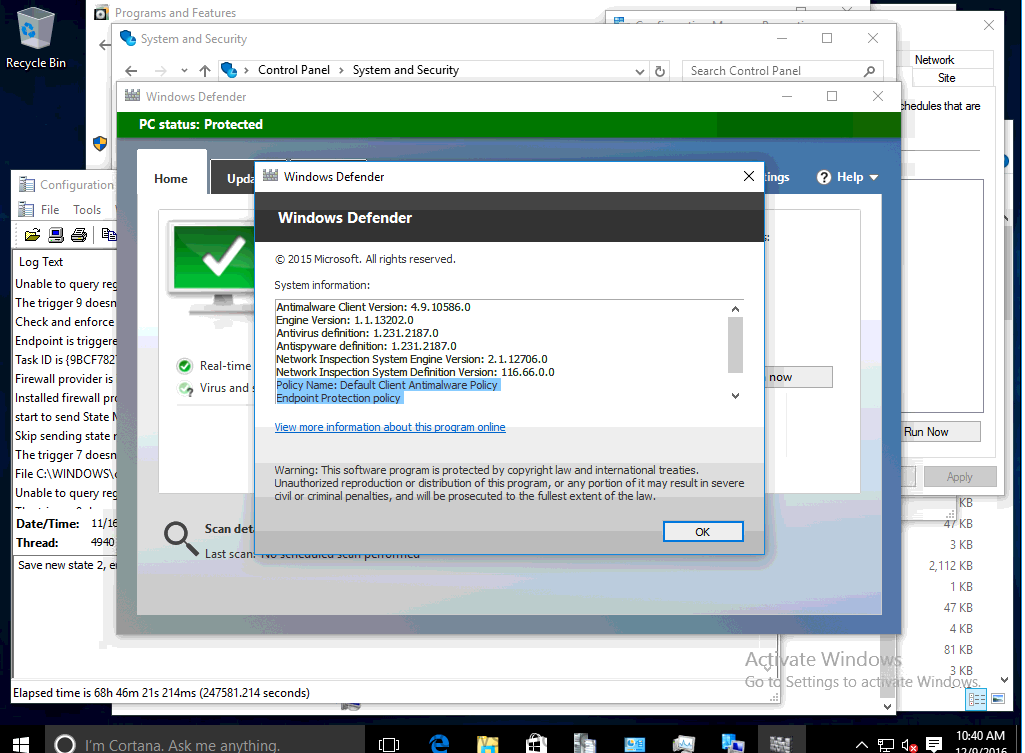Click the Cortana circle icon

[65, 745]
